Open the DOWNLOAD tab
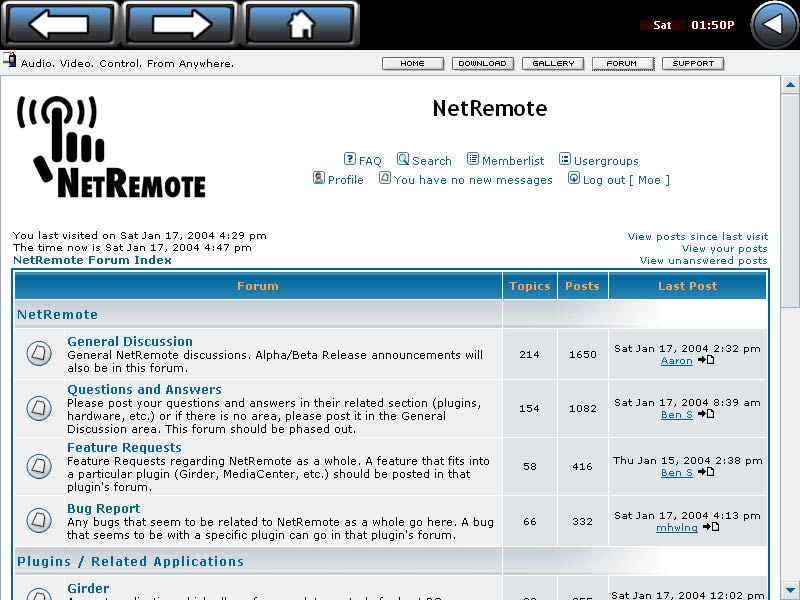Screen dimensions: 800x600 (483, 63)
